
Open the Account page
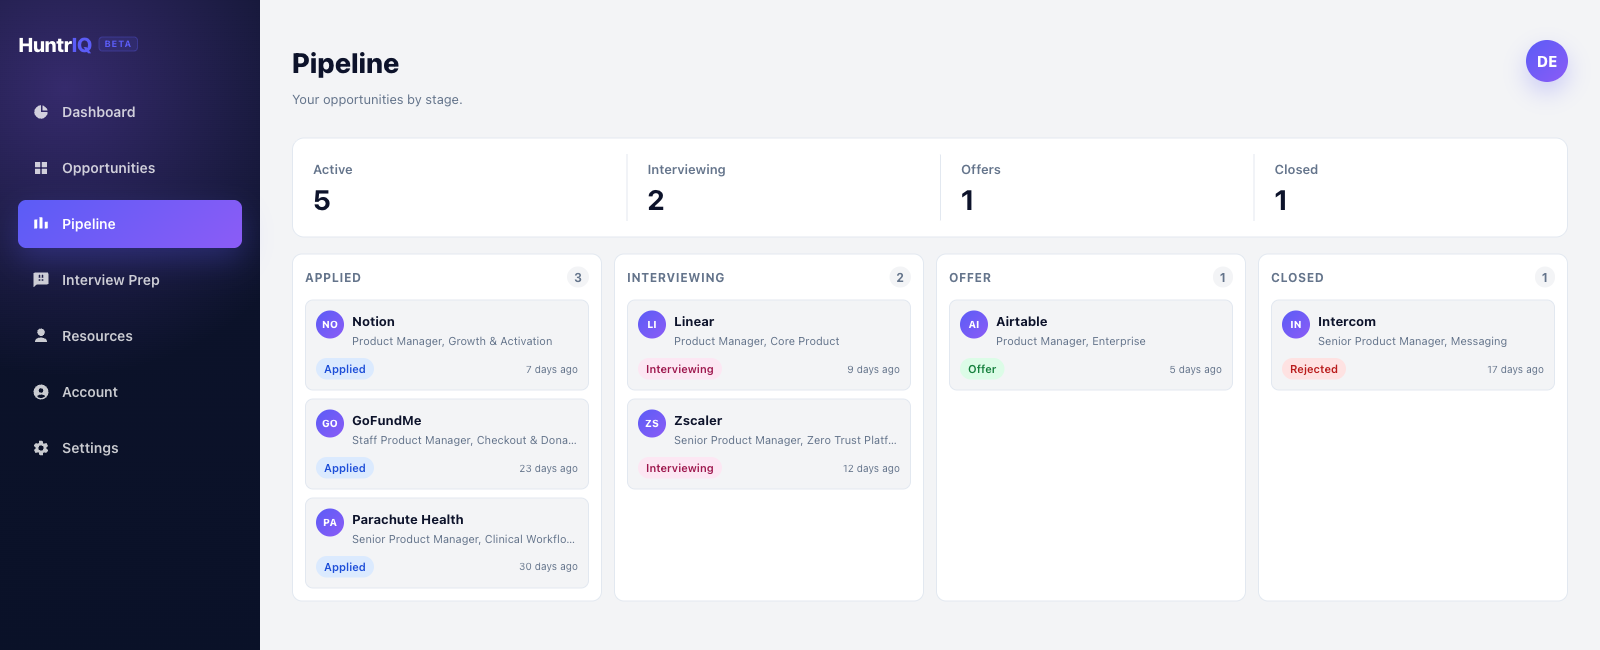coord(130,392)
